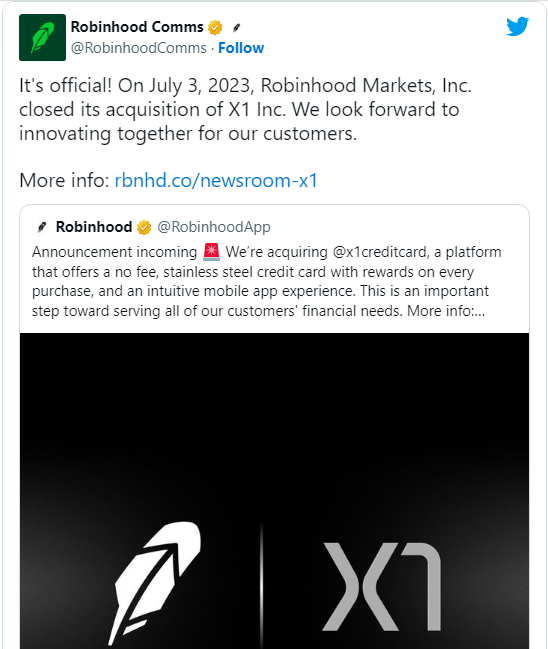
Task: Click the small feather avatar in quoted tweet
Action: 42,227
